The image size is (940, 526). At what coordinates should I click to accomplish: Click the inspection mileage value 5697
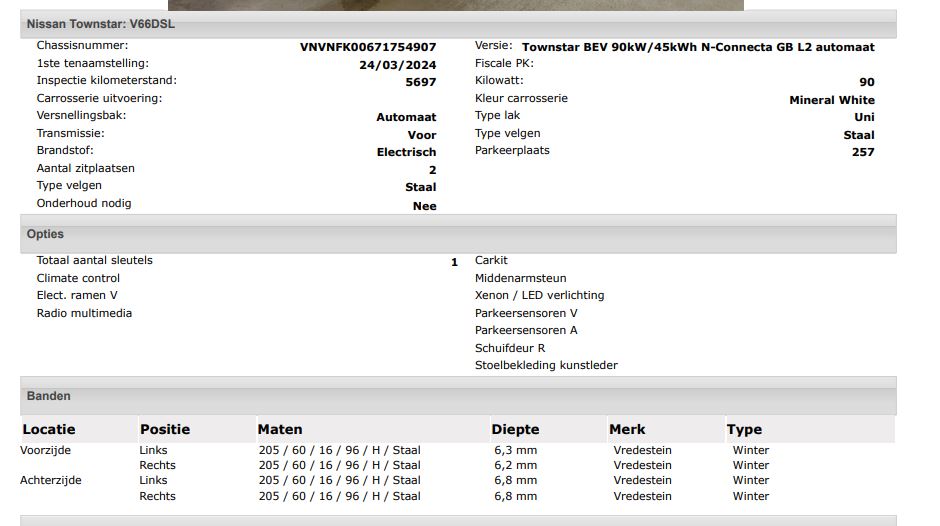click(420, 82)
